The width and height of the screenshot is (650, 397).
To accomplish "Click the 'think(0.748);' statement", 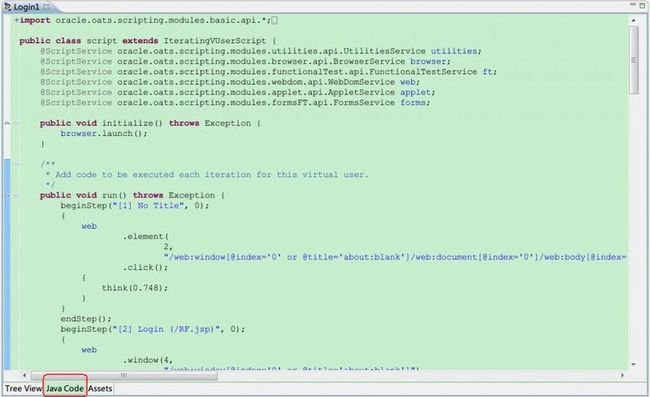I will click(135, 288).
